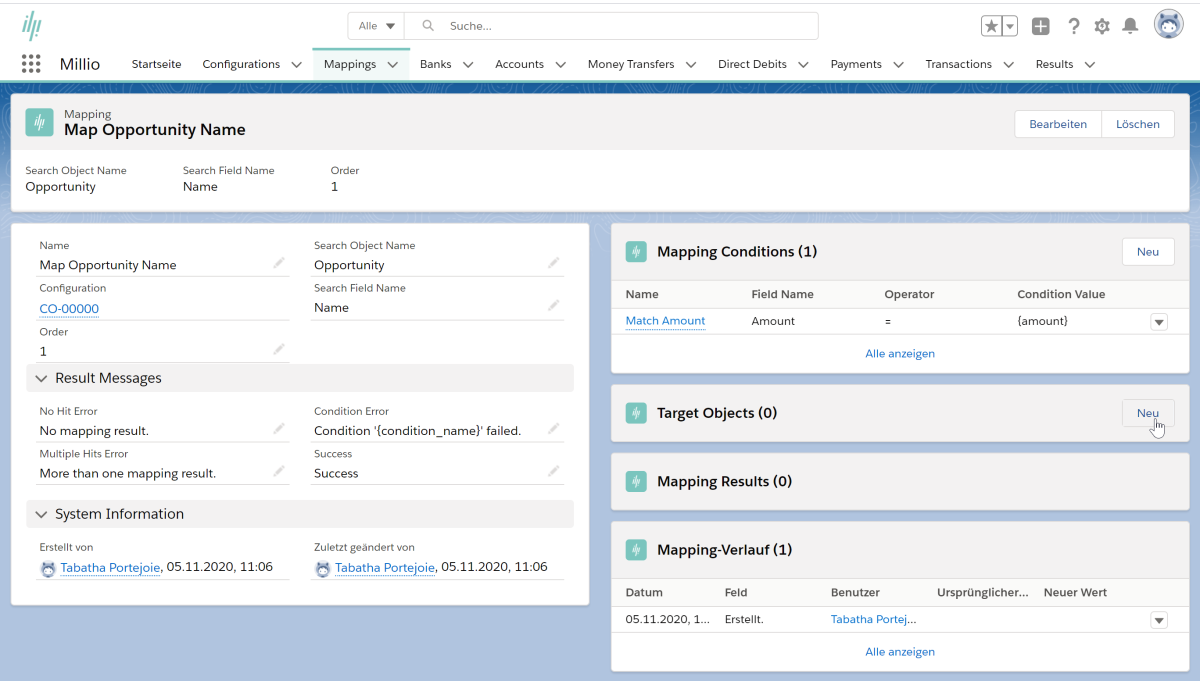1200x681 pixels.
Task: Open the notifications bell
Action: (1130, 26)
